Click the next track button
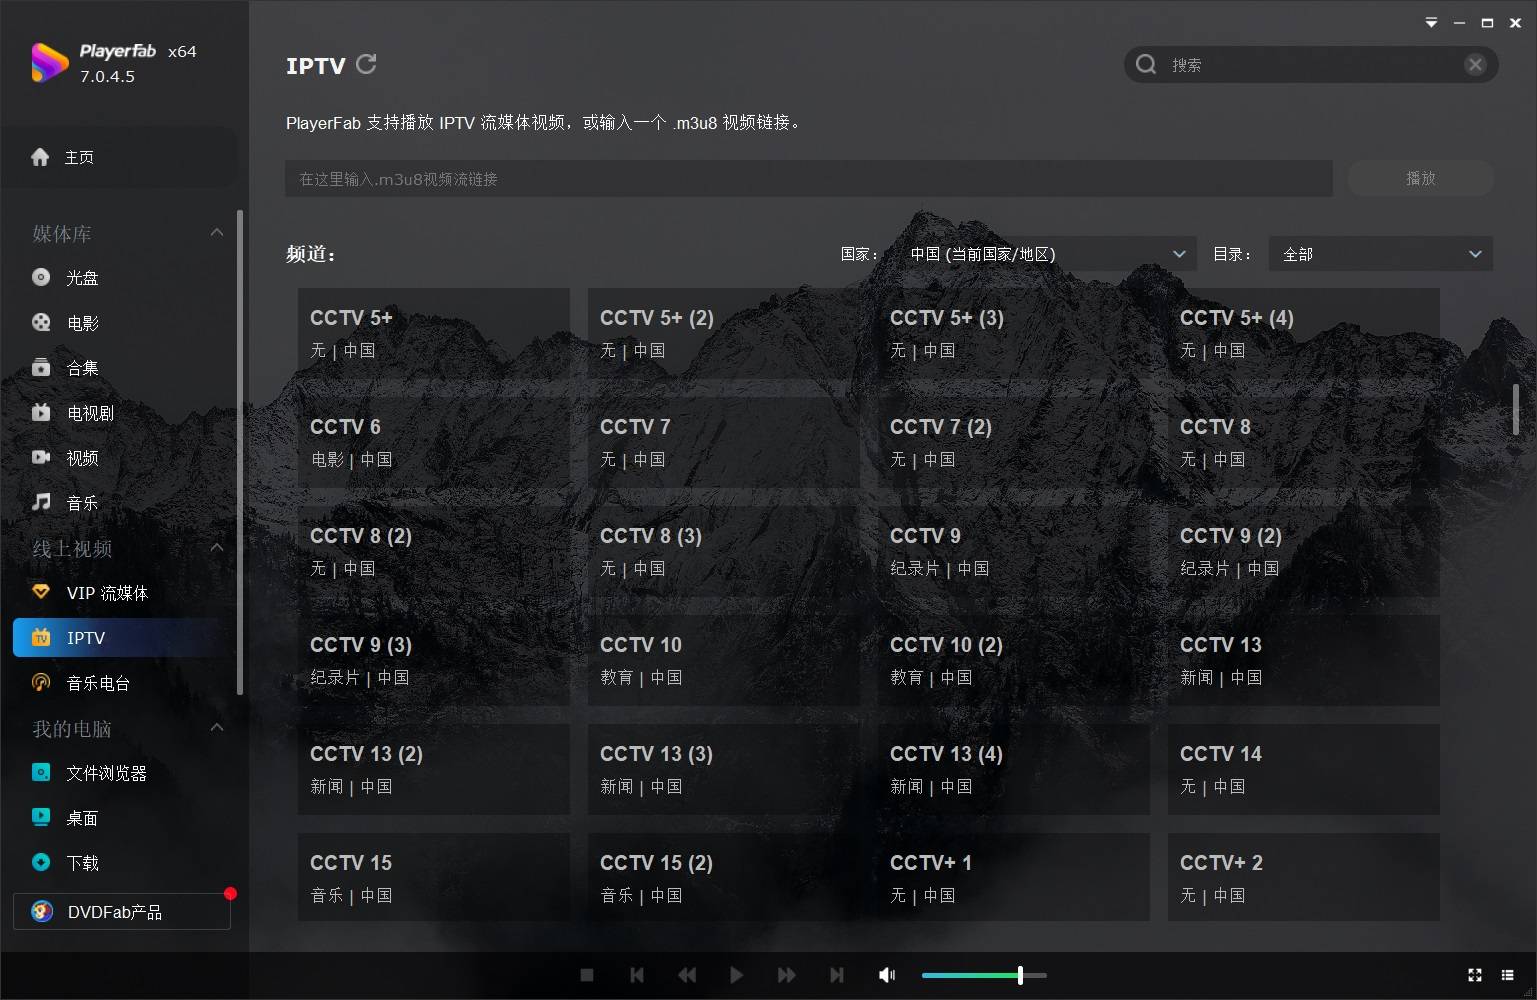 pos(837,975)
